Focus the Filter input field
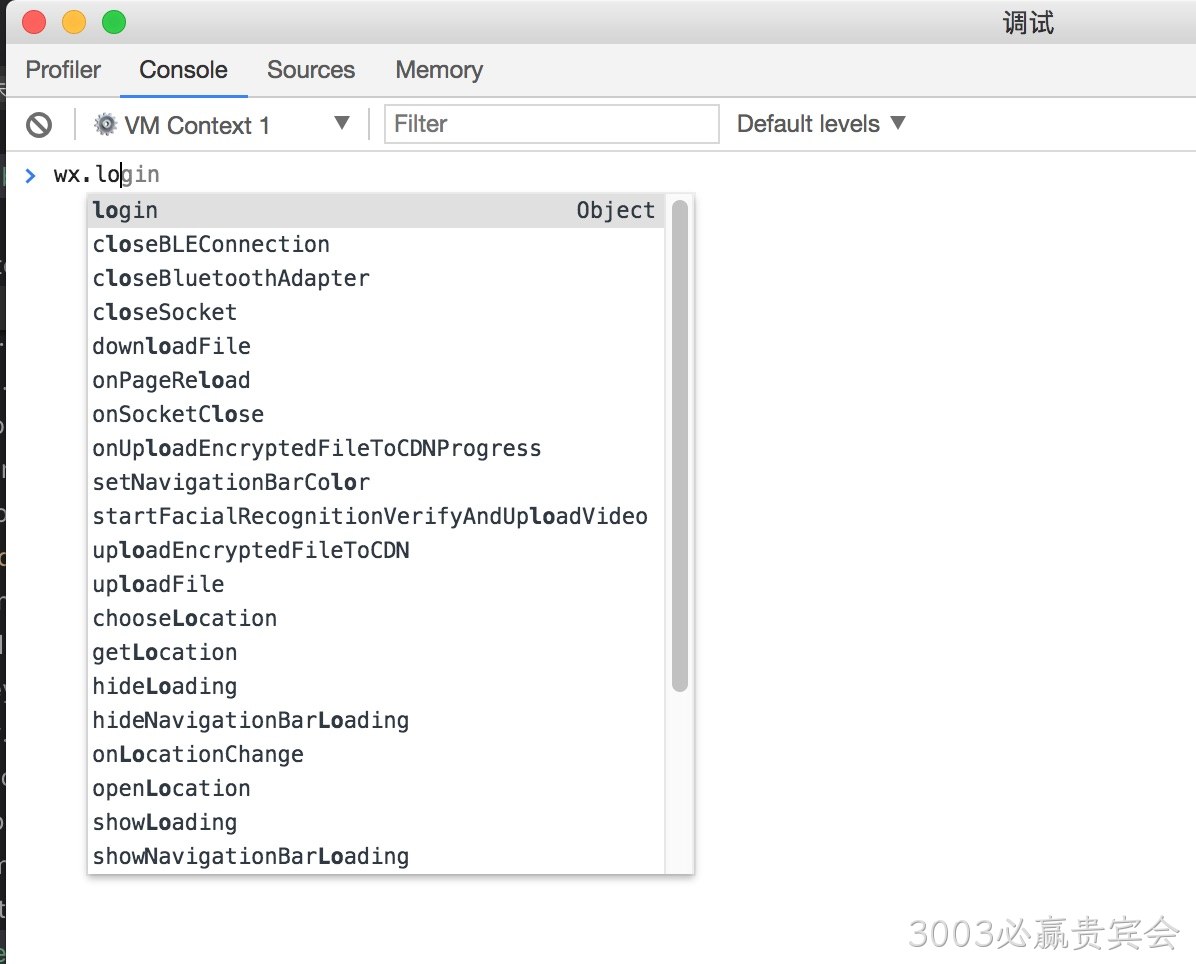1196x964 pixels. click(x=551, y=124)
